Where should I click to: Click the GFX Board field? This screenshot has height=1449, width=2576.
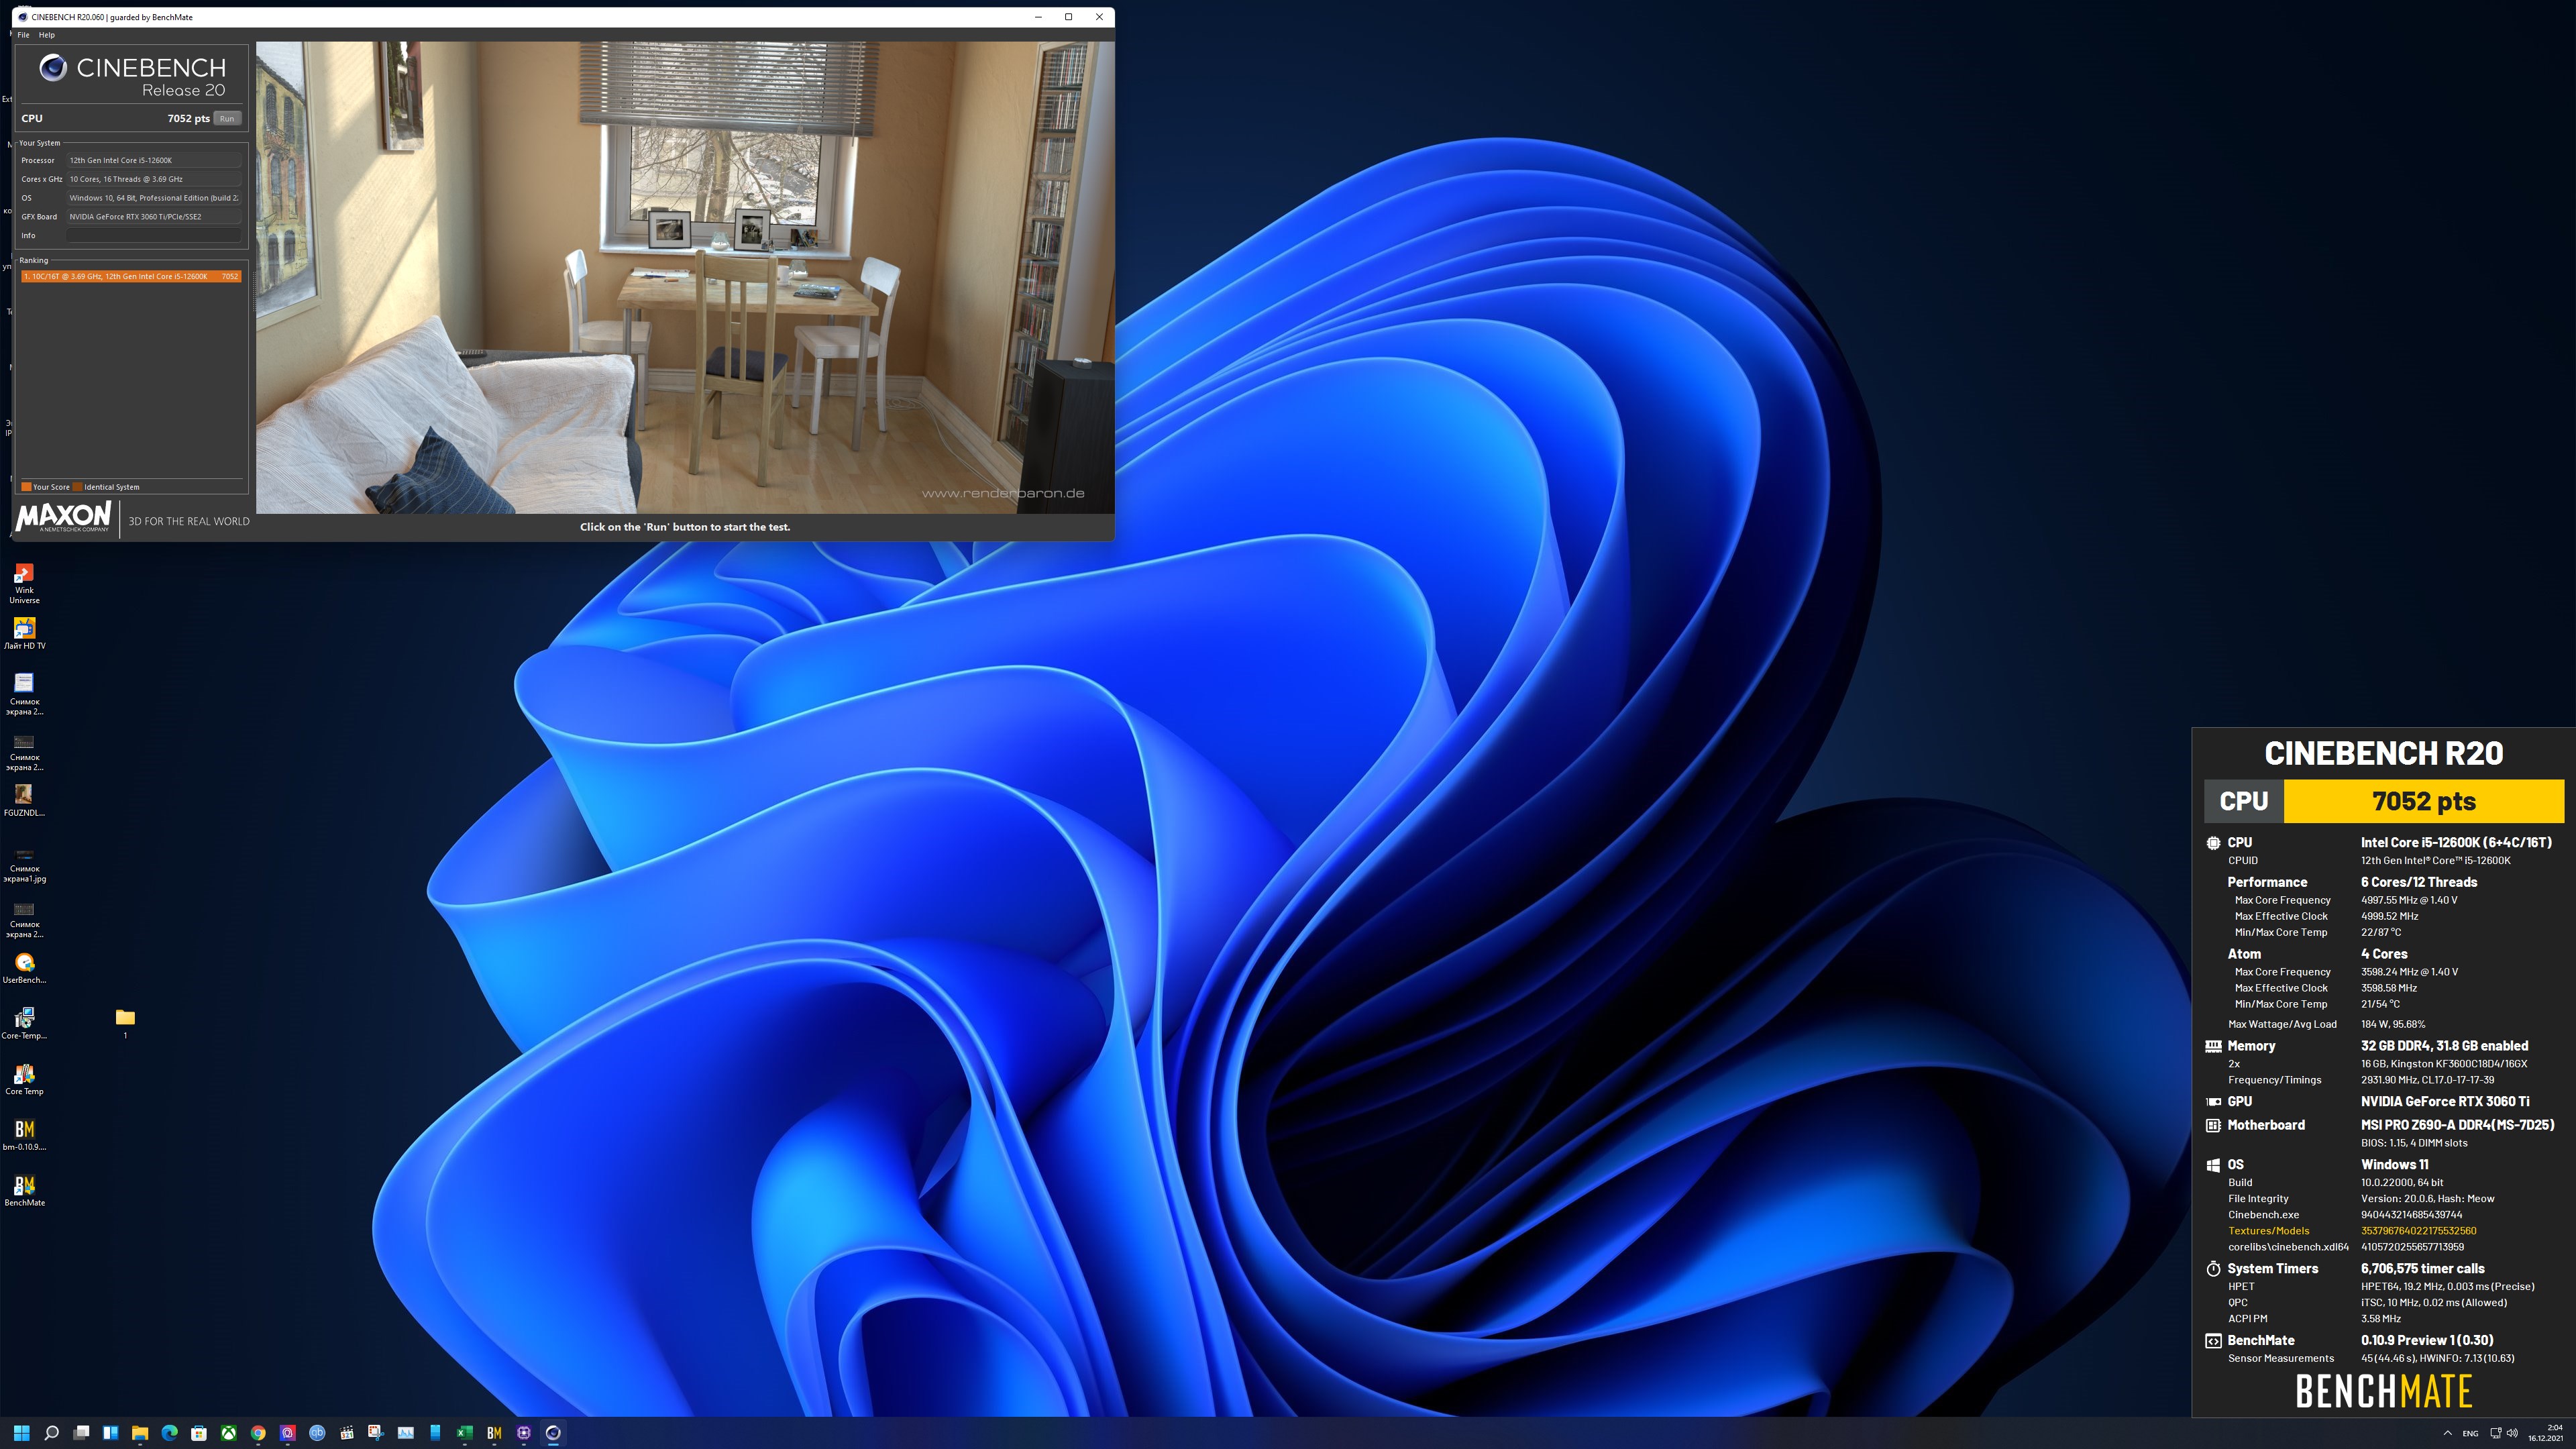pyautogui.click(x=154, y=216)
